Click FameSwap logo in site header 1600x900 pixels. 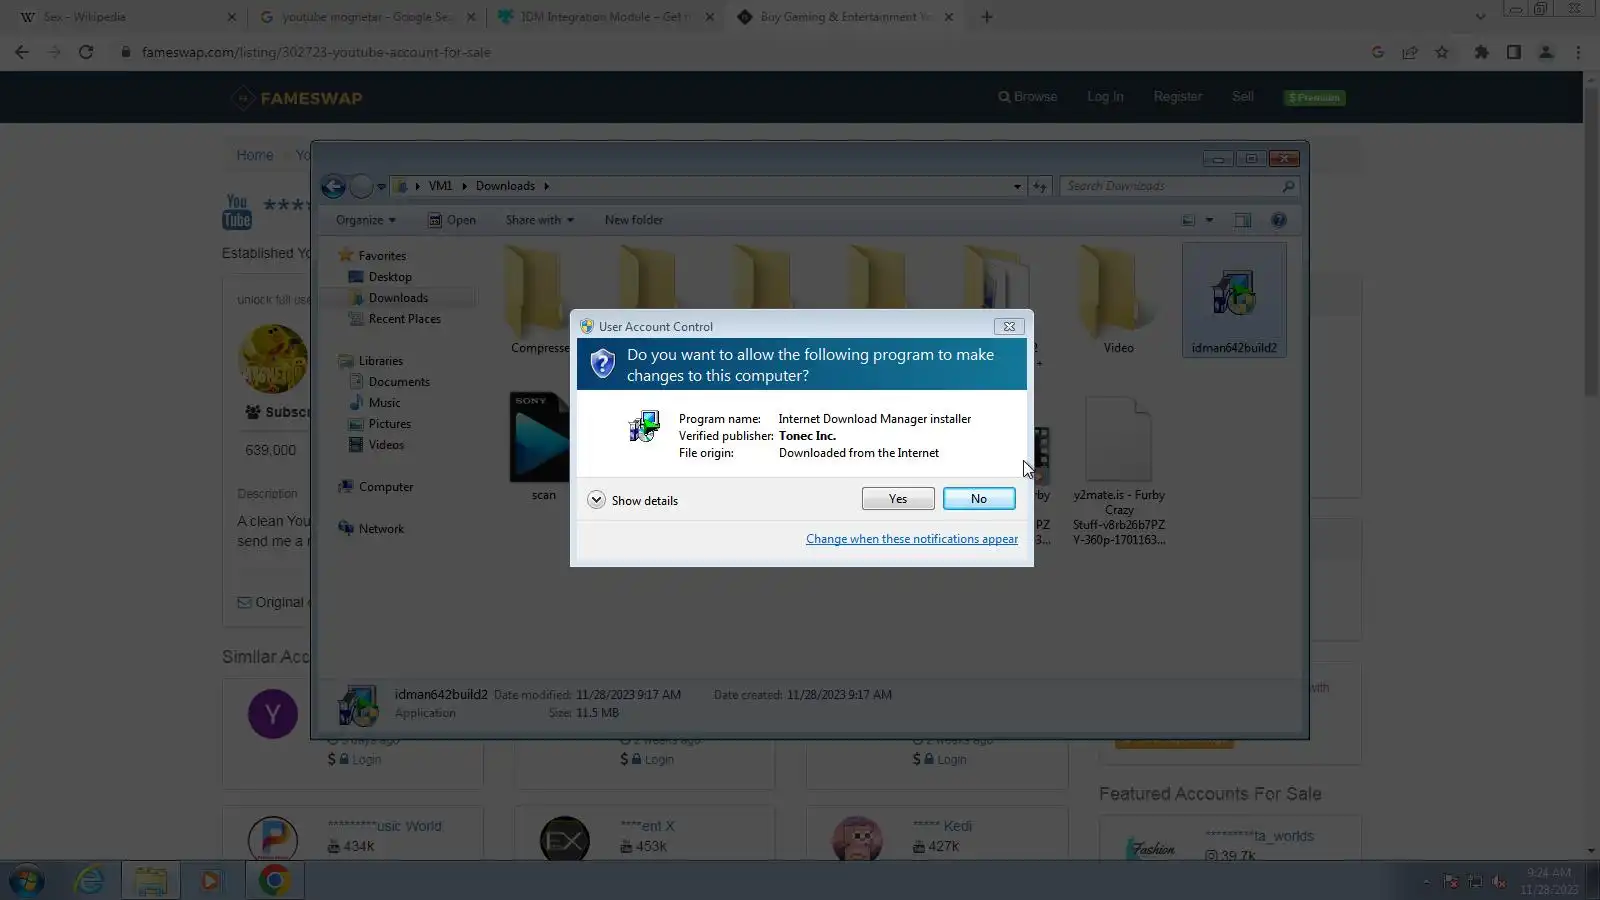pyautogui.click(x=298, y=98)
